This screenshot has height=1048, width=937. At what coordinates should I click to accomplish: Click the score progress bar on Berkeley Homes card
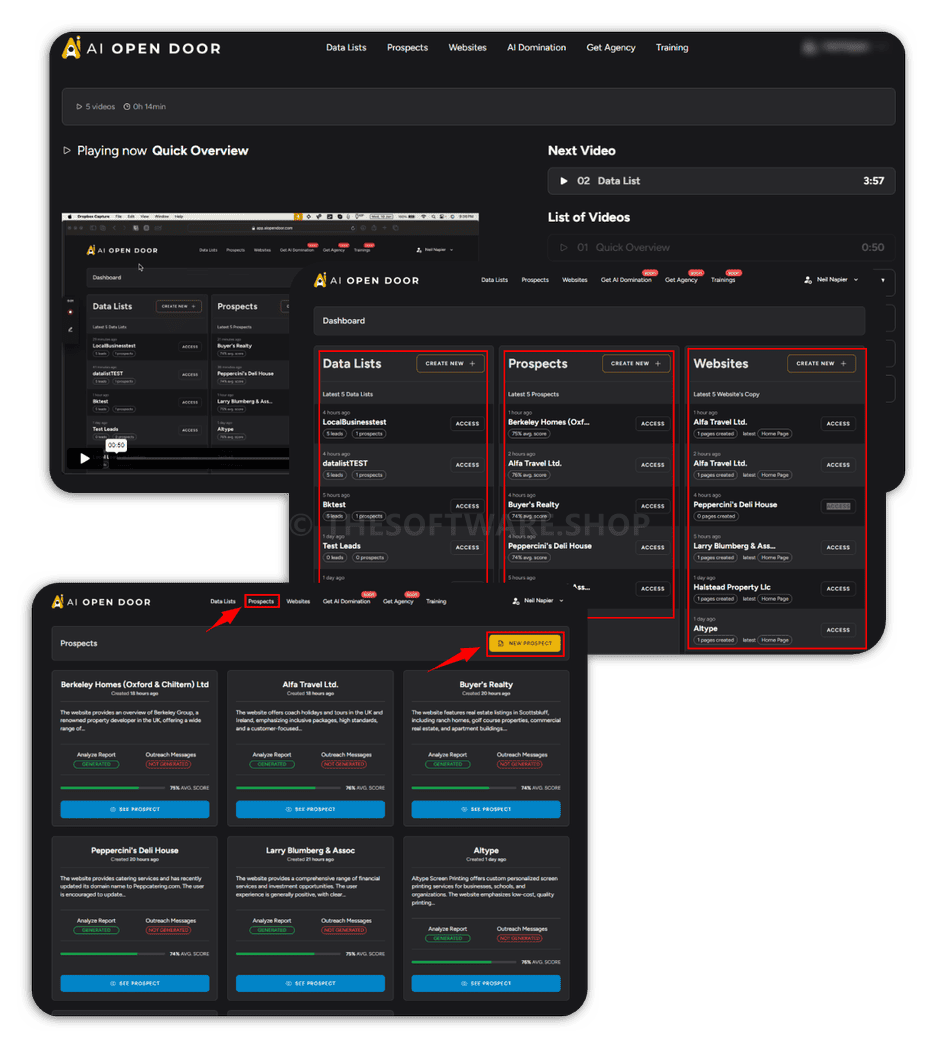tap(112, 788)
